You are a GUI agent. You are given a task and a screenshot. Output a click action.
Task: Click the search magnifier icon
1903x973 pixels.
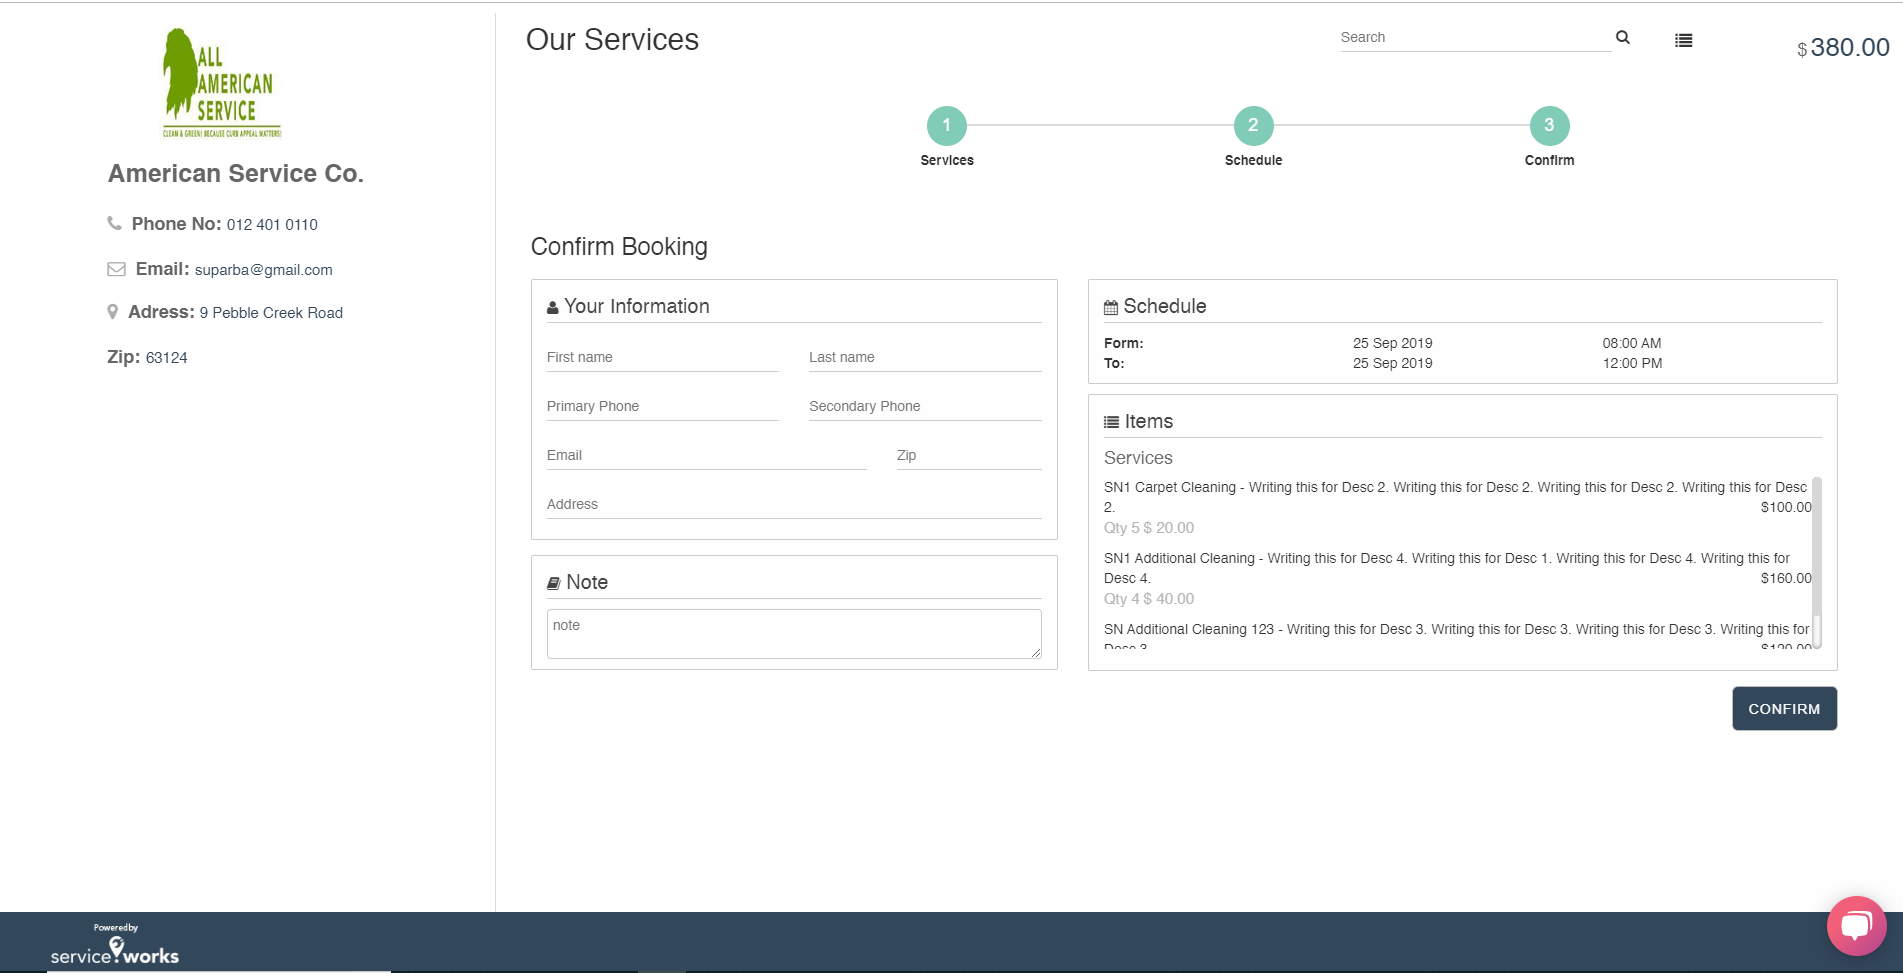(x=1622, y=37)
